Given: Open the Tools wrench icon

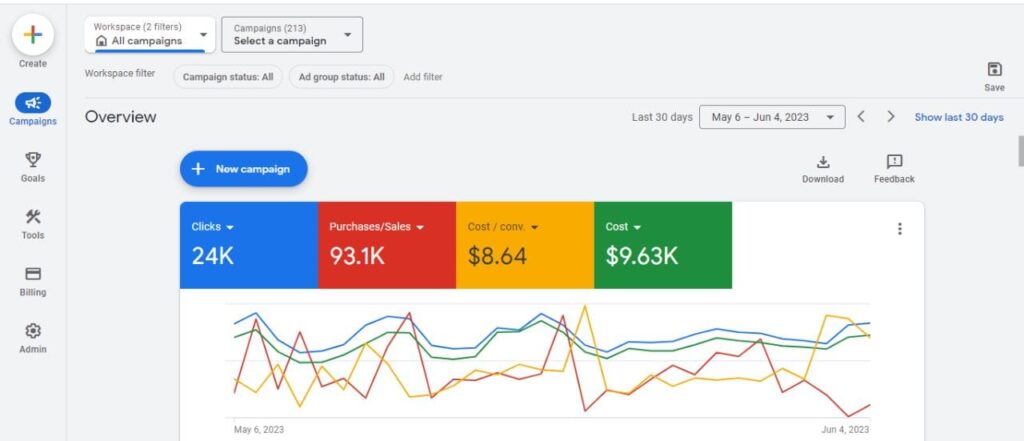Looking at the screenshot, I should tap(33, 217).
